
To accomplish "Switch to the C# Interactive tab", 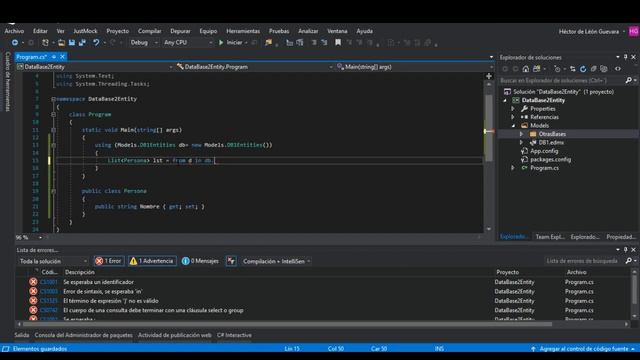I will click(x=234, y=335).
